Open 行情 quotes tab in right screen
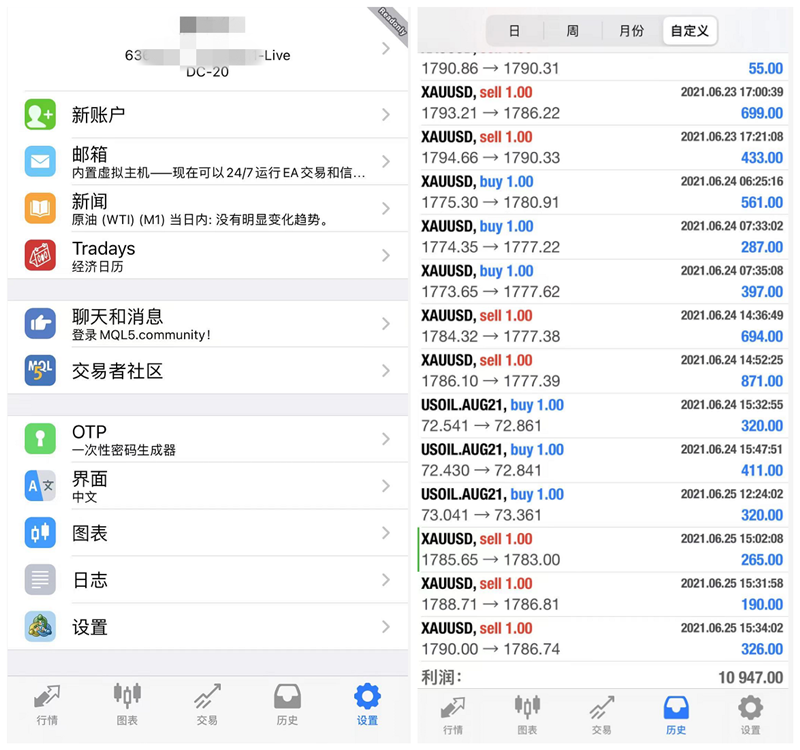This screenshot has width=800, height=750. point(453,715)
